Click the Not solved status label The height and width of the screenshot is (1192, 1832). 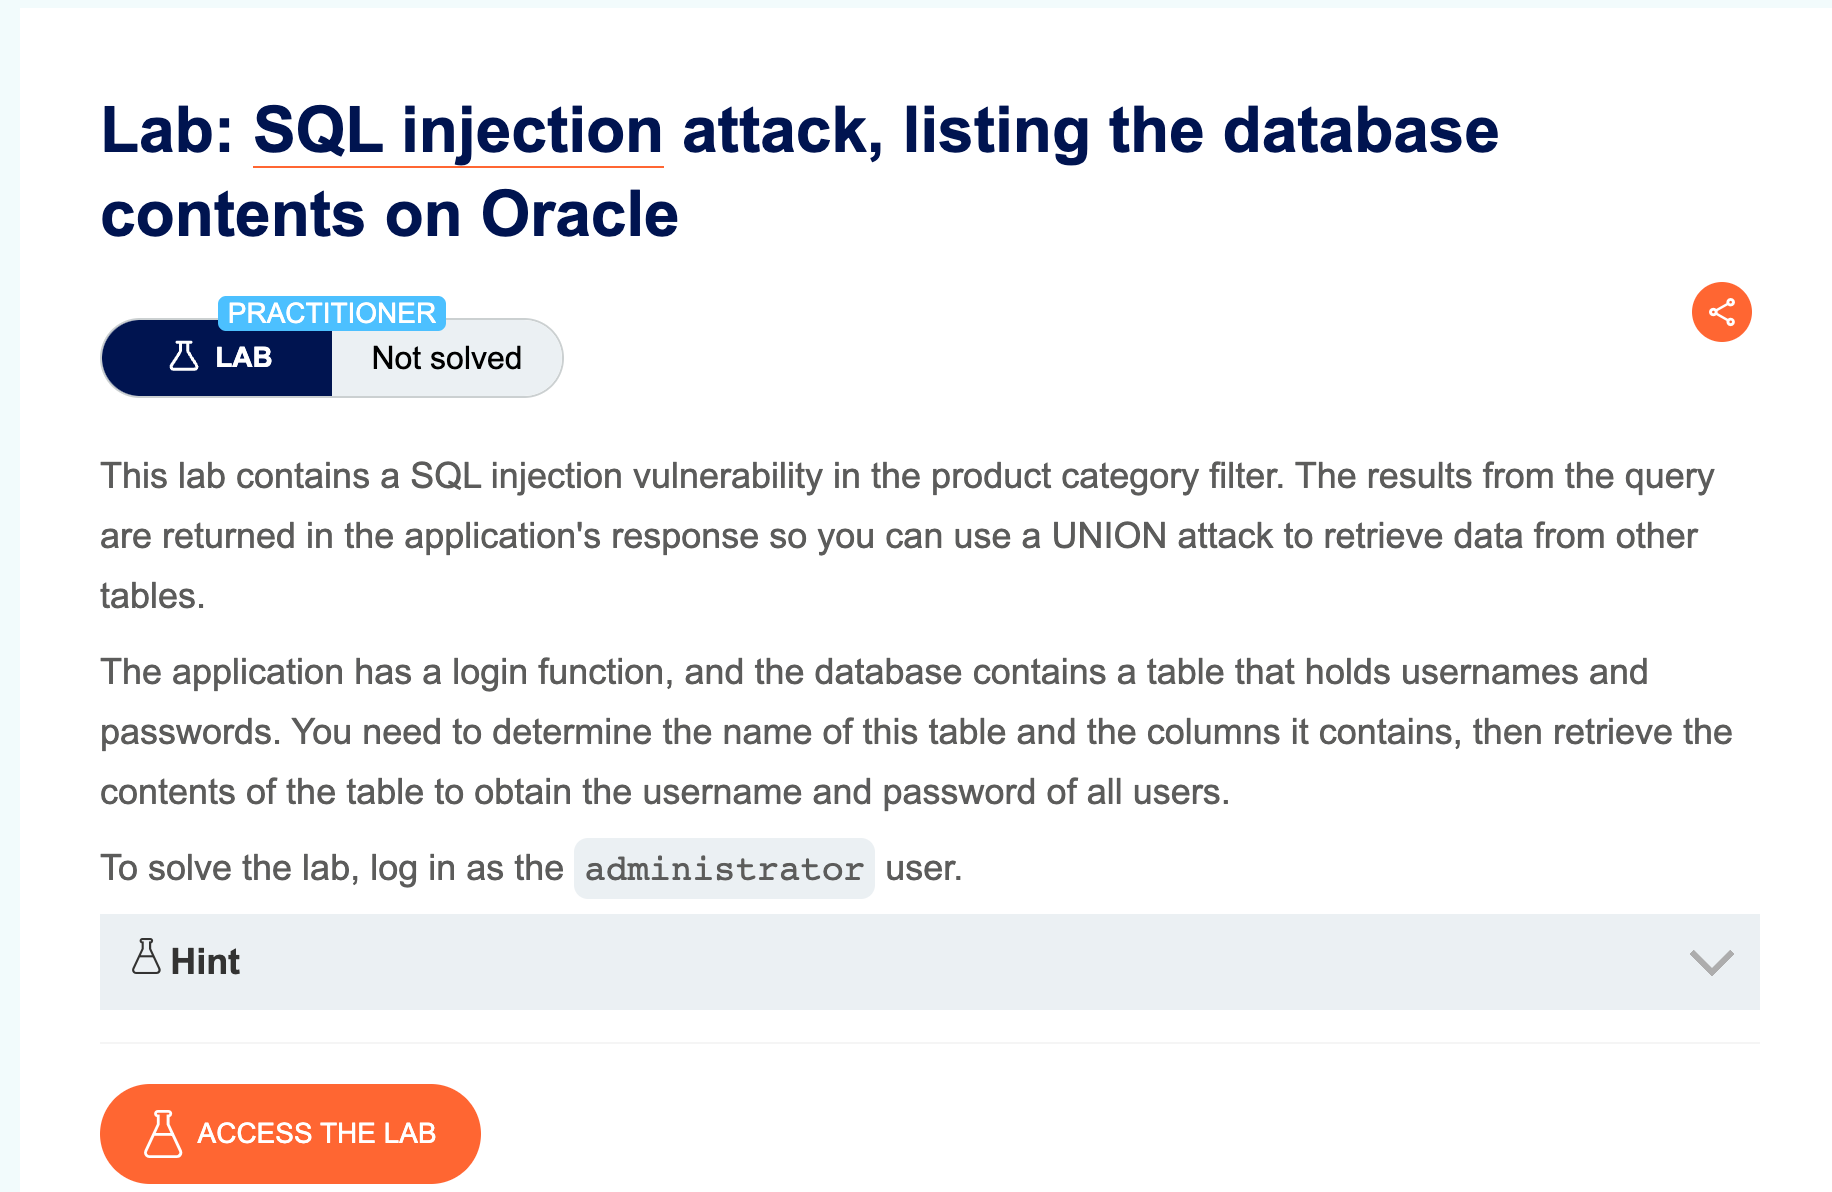click(x=446, y=358)
